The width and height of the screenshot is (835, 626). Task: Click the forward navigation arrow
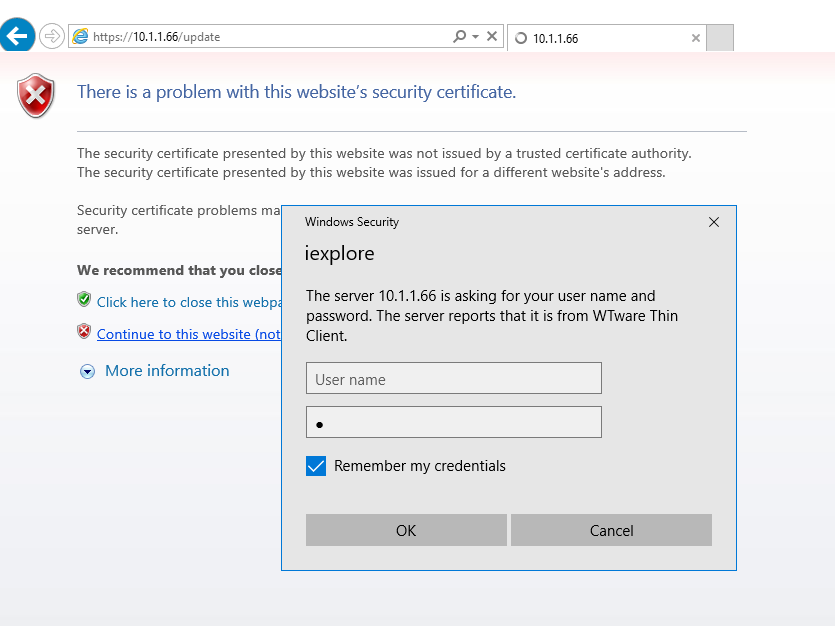tap(50, 35)
